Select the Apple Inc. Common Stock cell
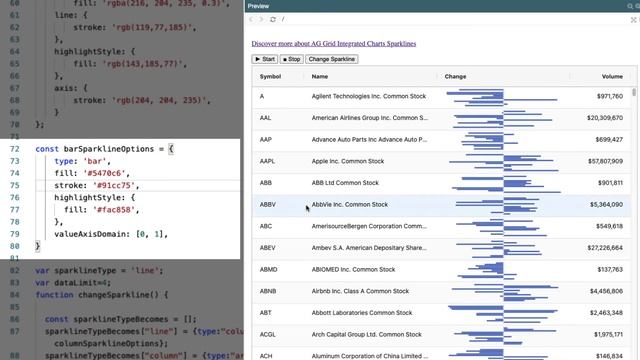640x360 pixels. tap(348, 161)
